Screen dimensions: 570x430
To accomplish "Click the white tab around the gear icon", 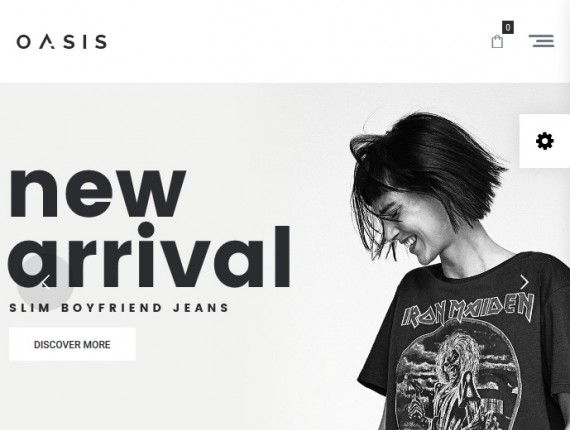I will (545, 141).
